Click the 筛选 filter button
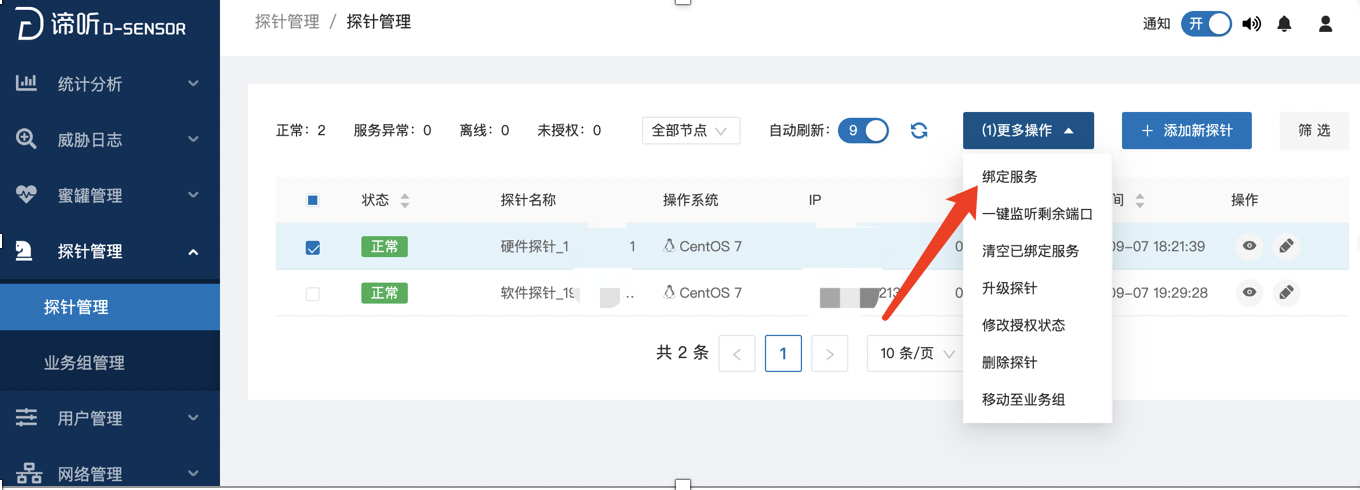Viewport: 1360px width, 490px height. [1314, 130]
